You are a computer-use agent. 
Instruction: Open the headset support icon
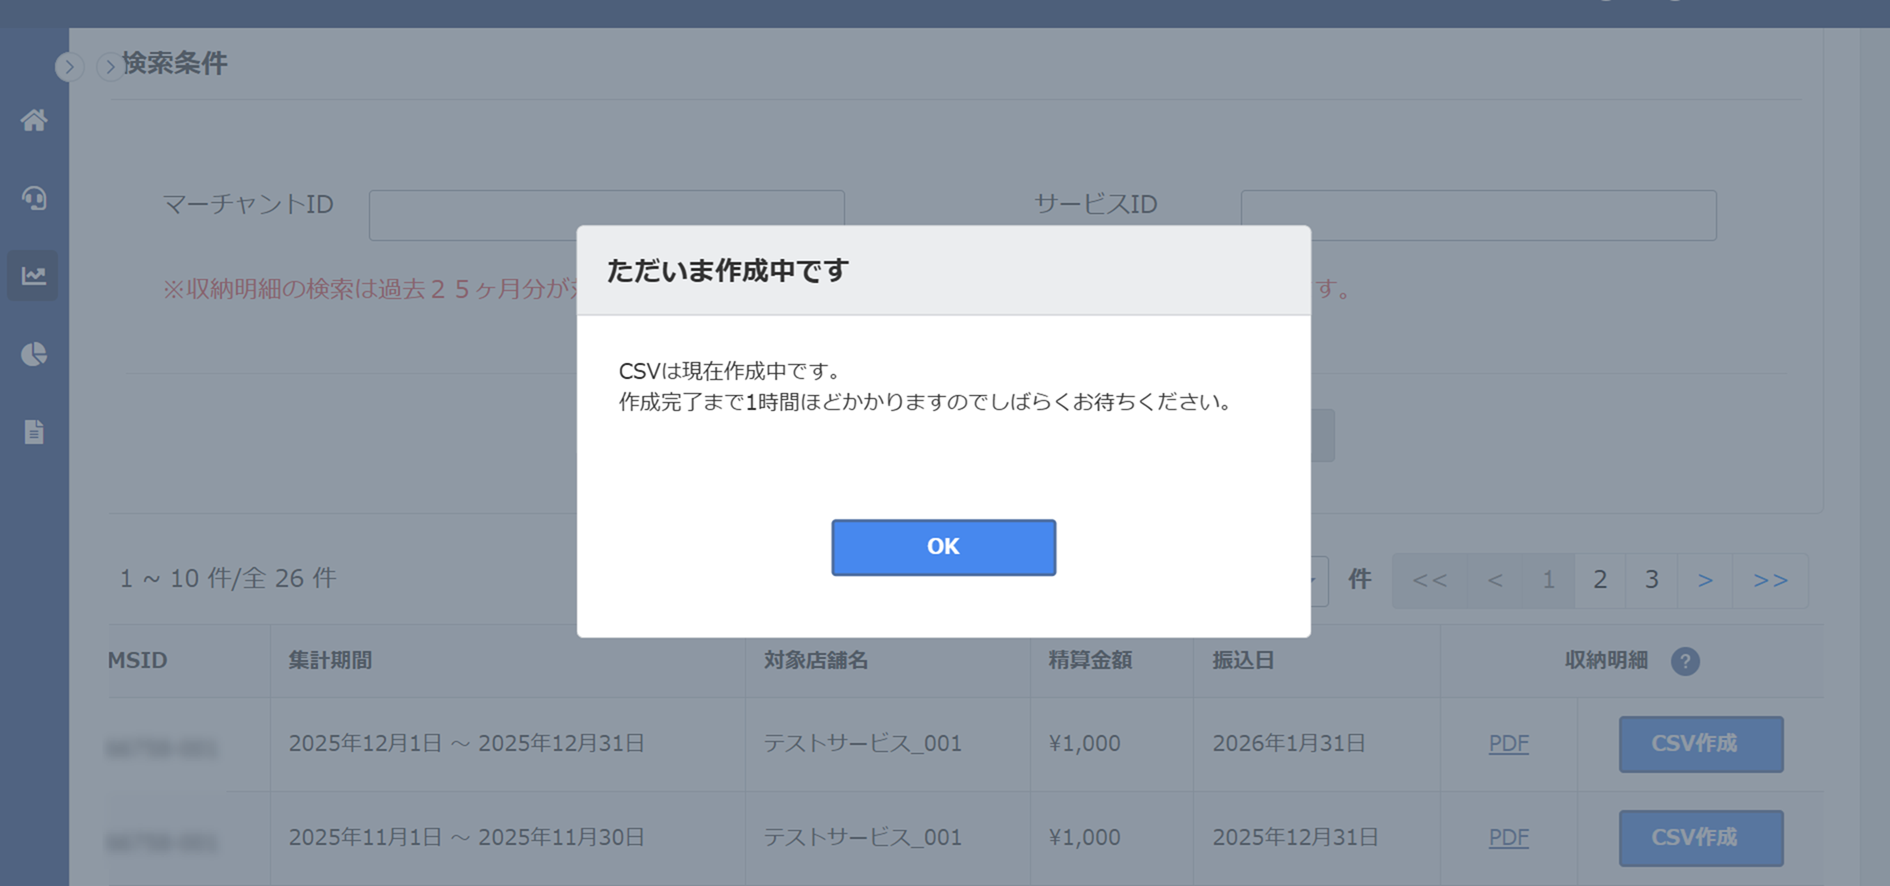click(x=34, y=198)
